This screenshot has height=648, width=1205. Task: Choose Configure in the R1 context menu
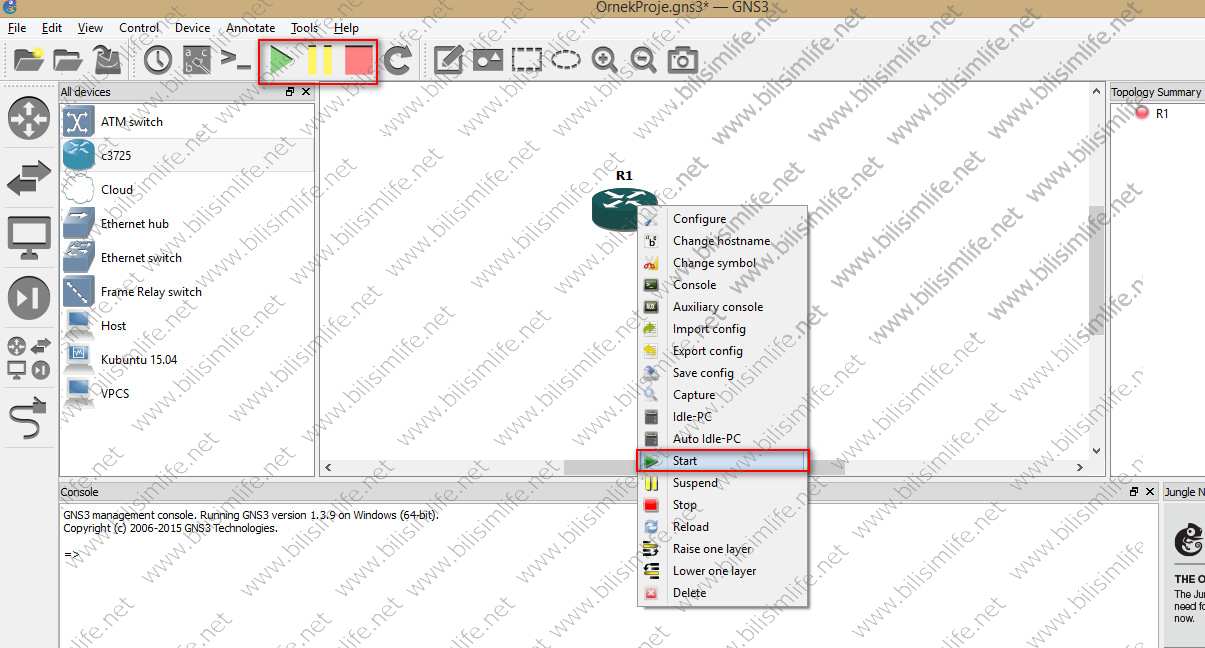pos(722,219)
